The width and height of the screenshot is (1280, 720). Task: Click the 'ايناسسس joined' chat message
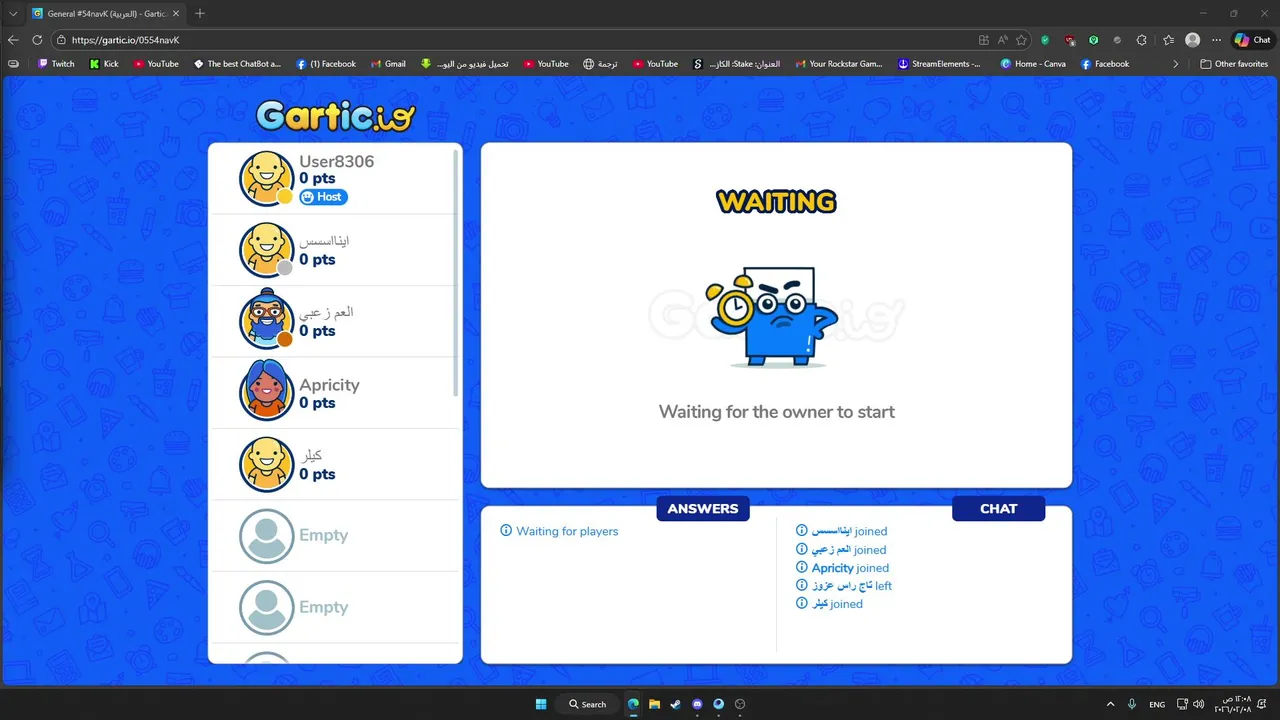pyautogui.click(x=841, y=531)
